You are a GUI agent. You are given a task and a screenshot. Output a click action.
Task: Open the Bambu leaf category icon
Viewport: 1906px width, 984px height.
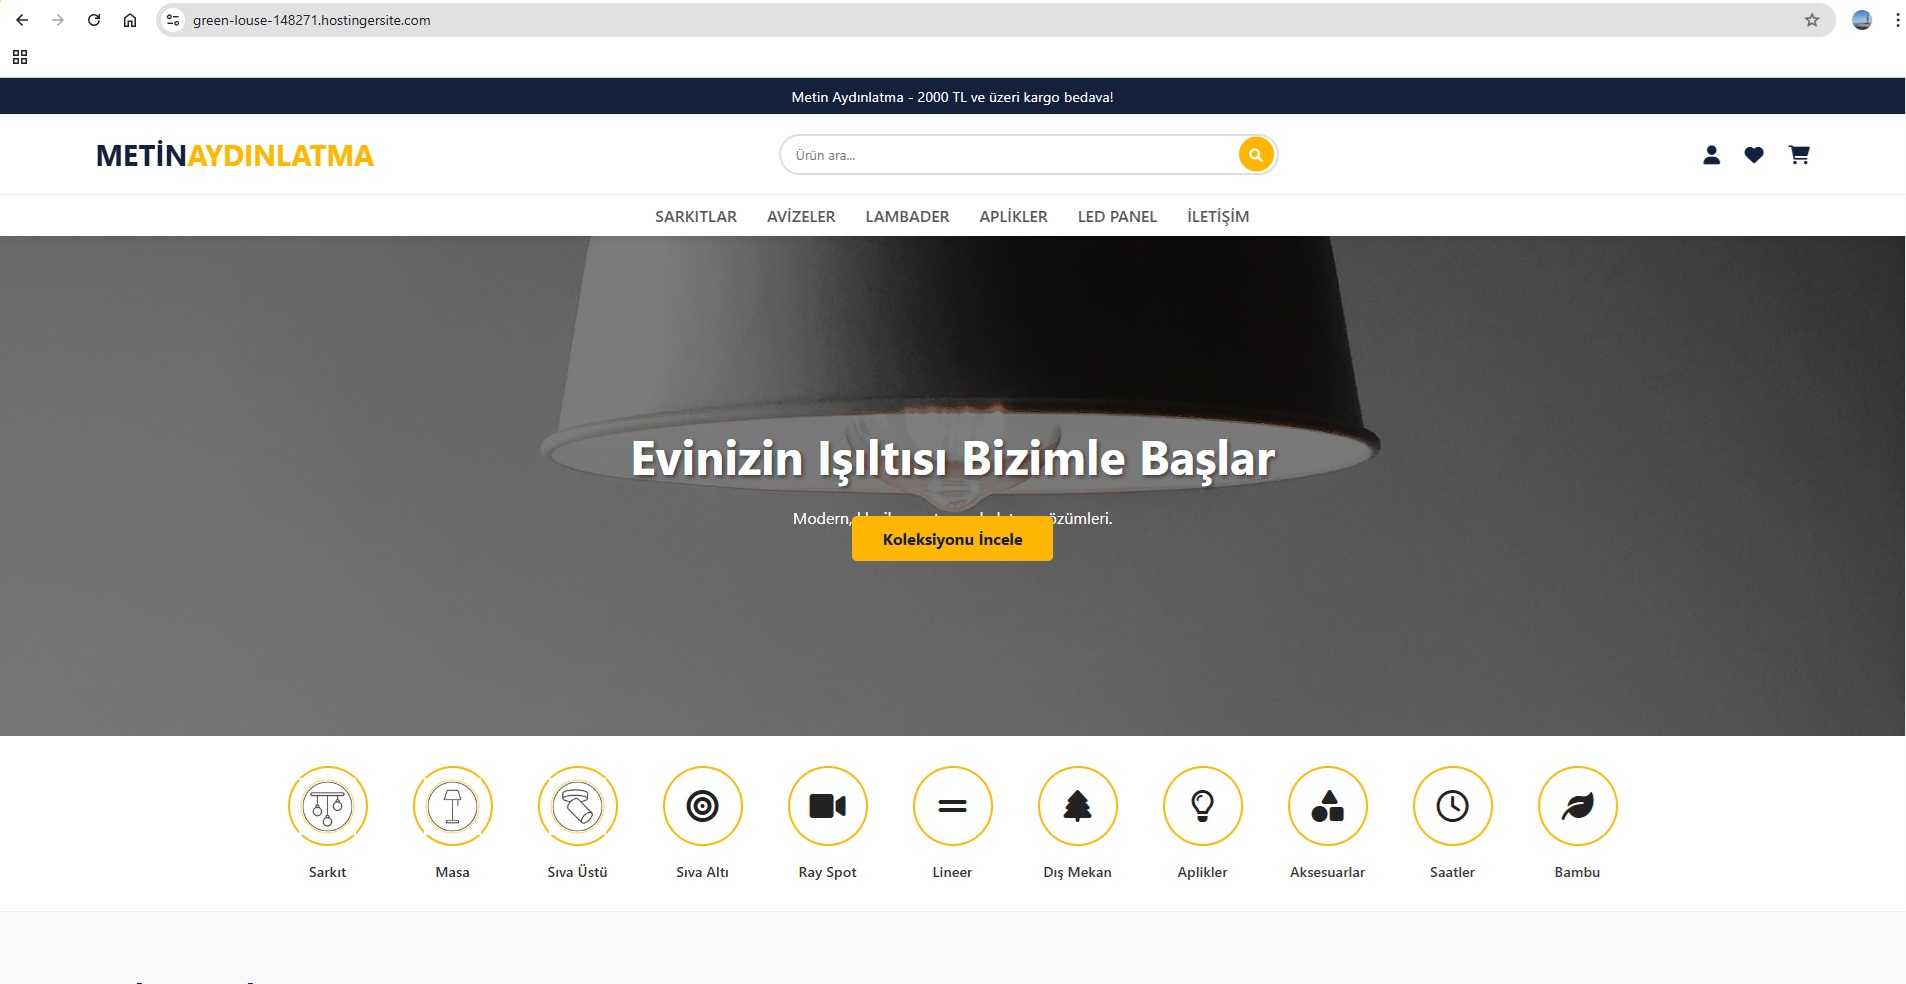tap(1578, 805)
